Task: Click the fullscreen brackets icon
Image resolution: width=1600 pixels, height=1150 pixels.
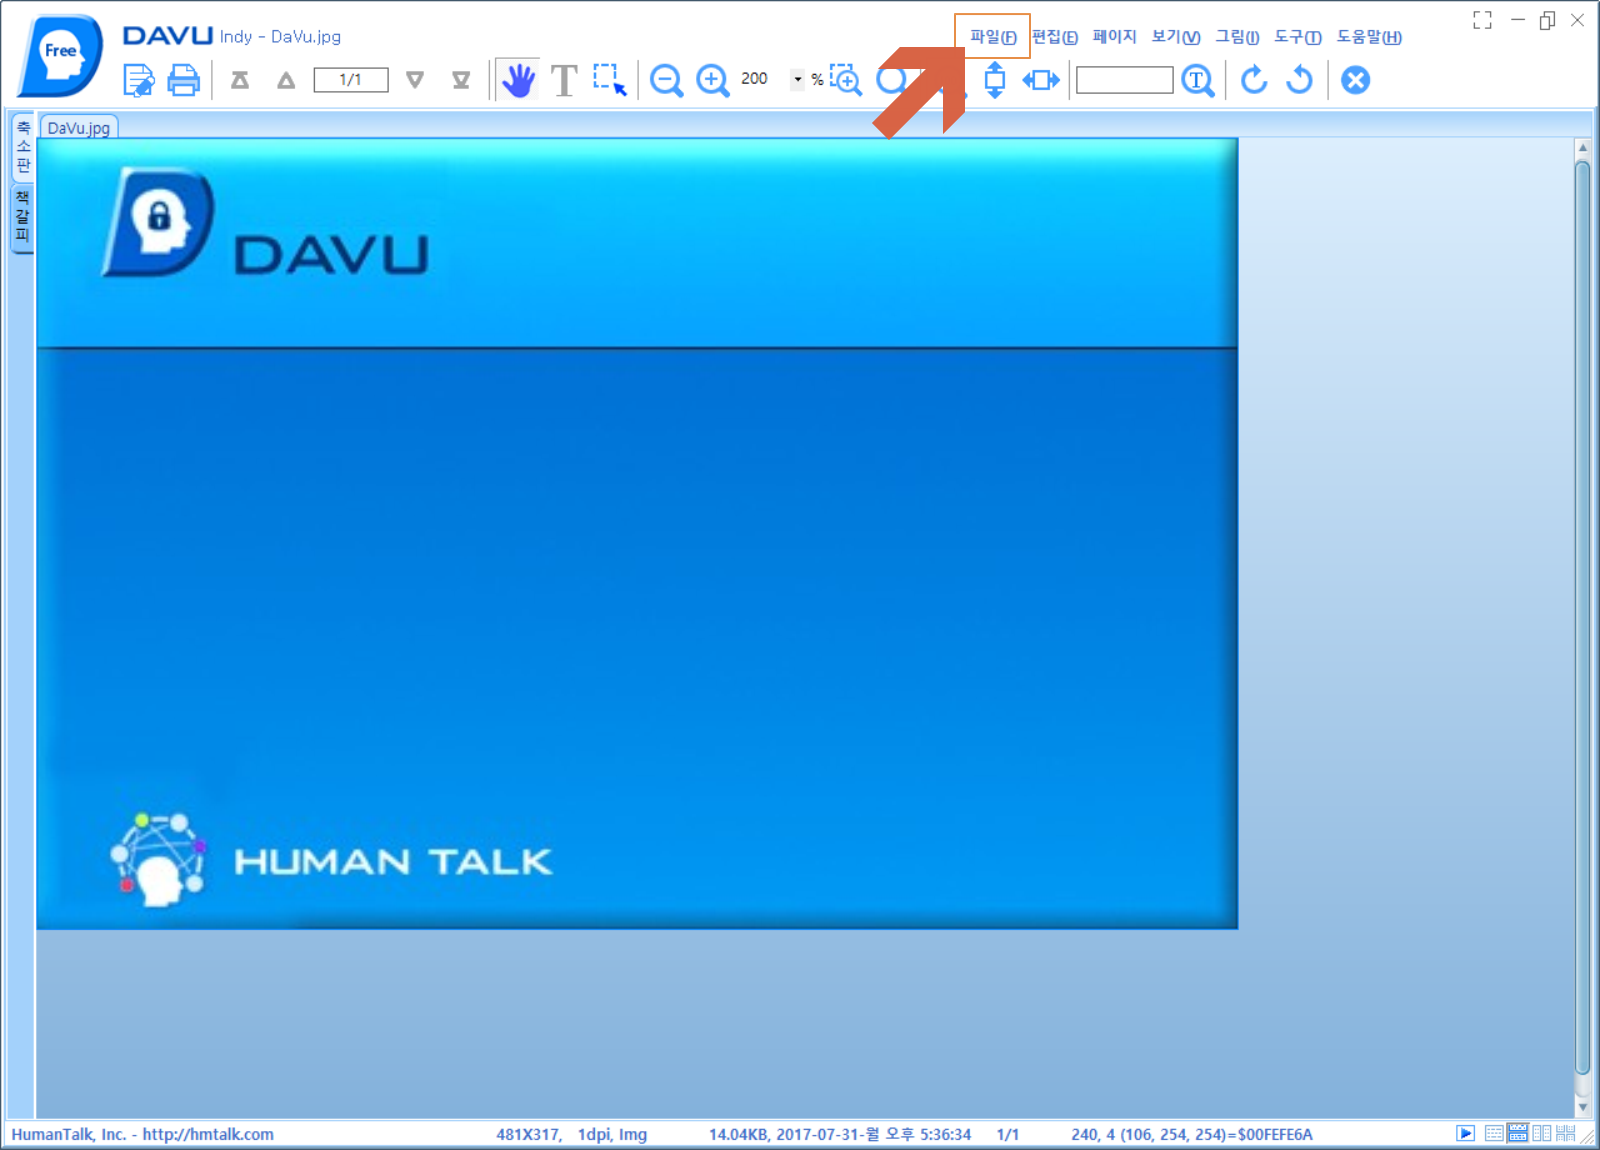Action: click(1482, 20)
